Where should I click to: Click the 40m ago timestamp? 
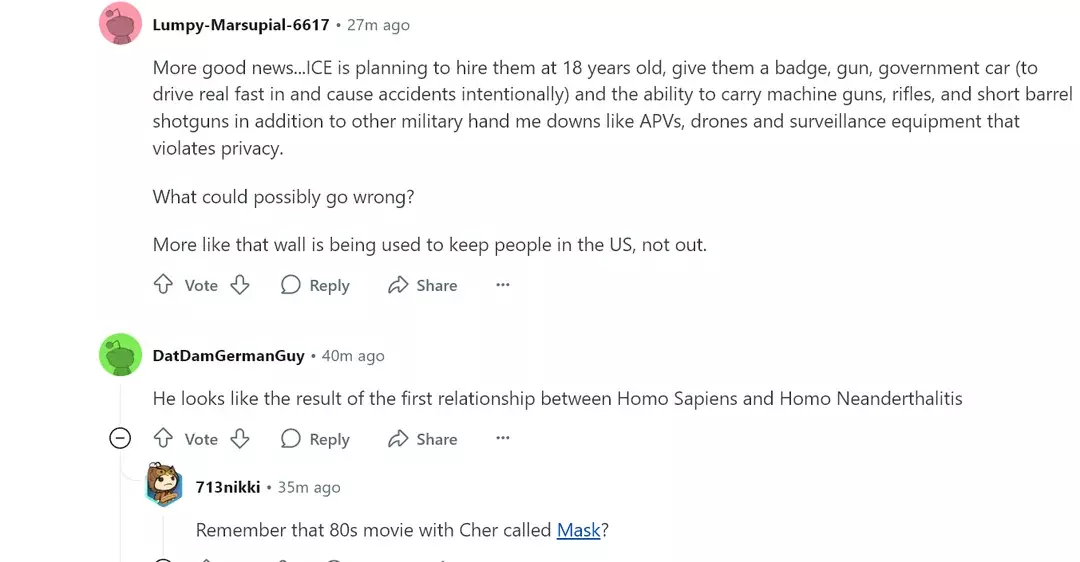coord(353,356)
